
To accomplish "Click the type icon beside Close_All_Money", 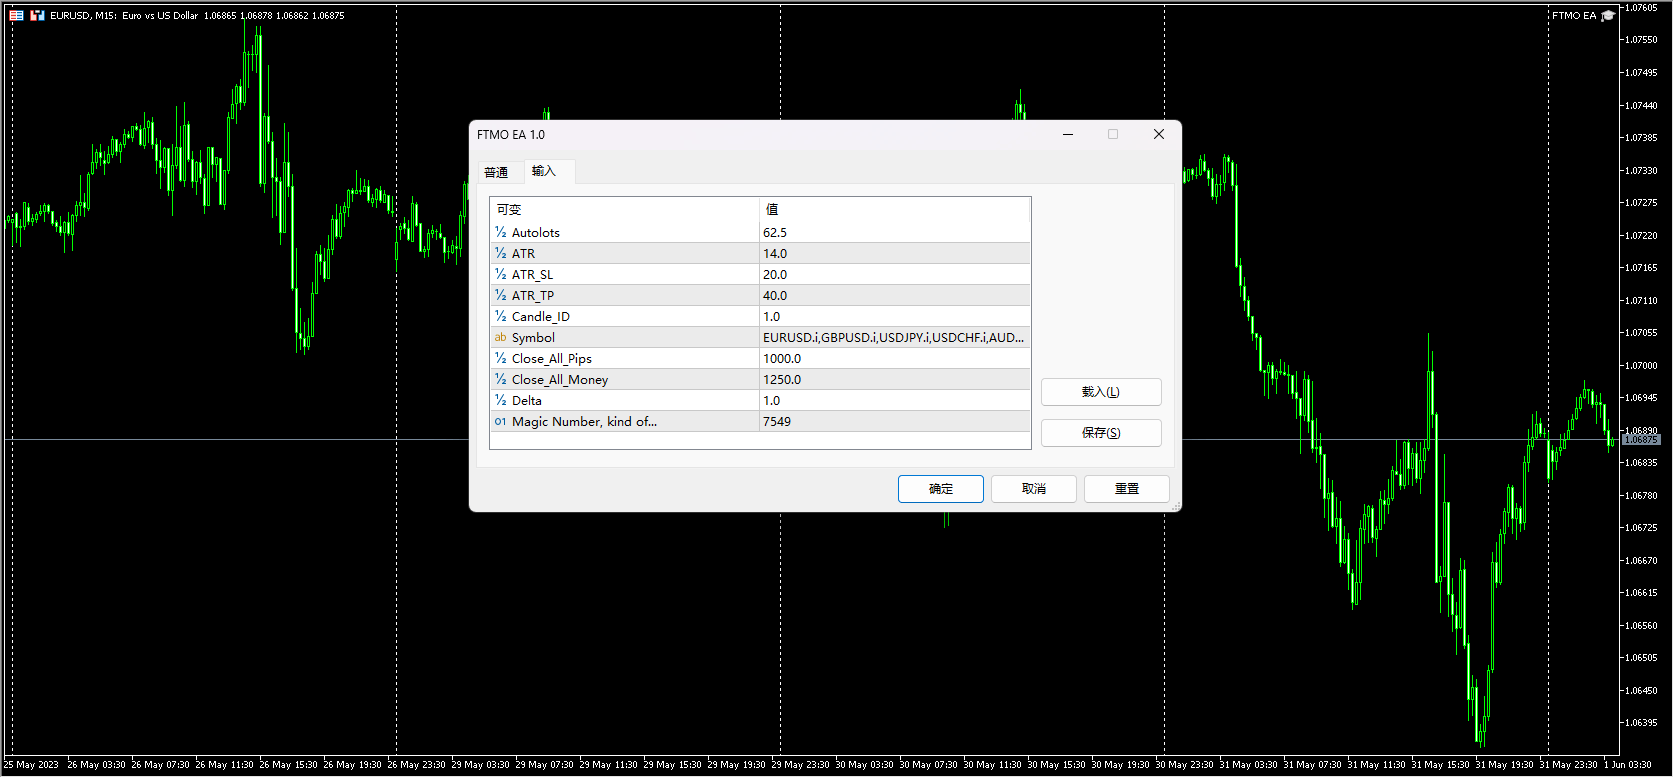I will coord(500,379).
